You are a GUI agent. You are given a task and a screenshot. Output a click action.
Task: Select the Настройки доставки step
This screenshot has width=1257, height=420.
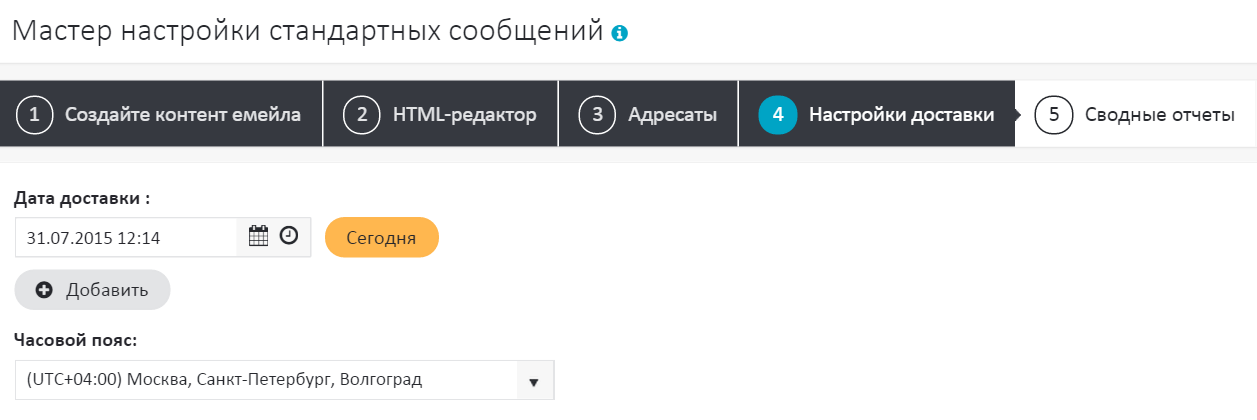tap(901, 114)
